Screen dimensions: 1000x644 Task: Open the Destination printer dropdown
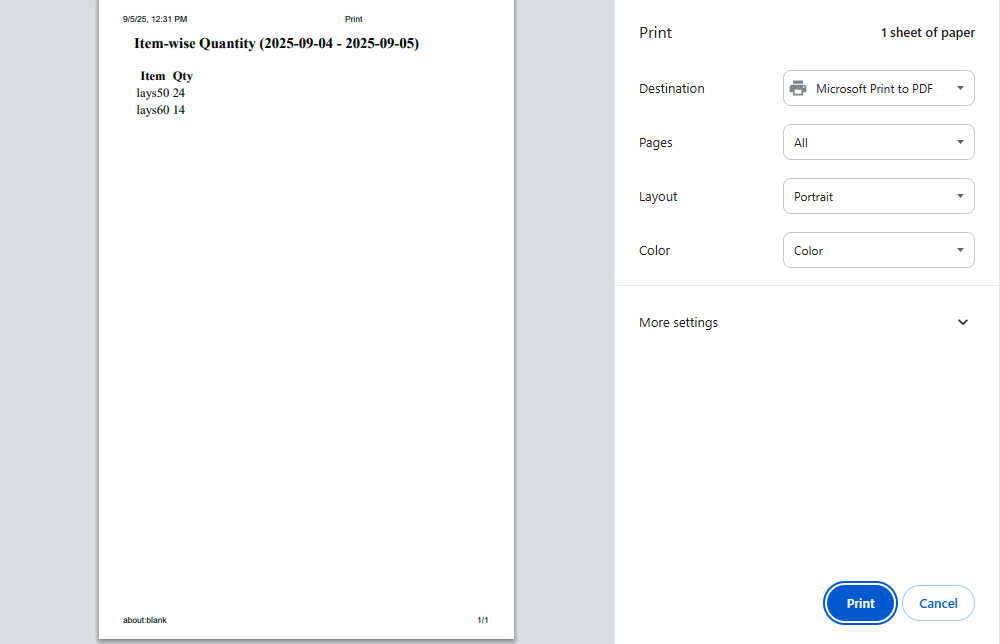click(x=878, y=88)
